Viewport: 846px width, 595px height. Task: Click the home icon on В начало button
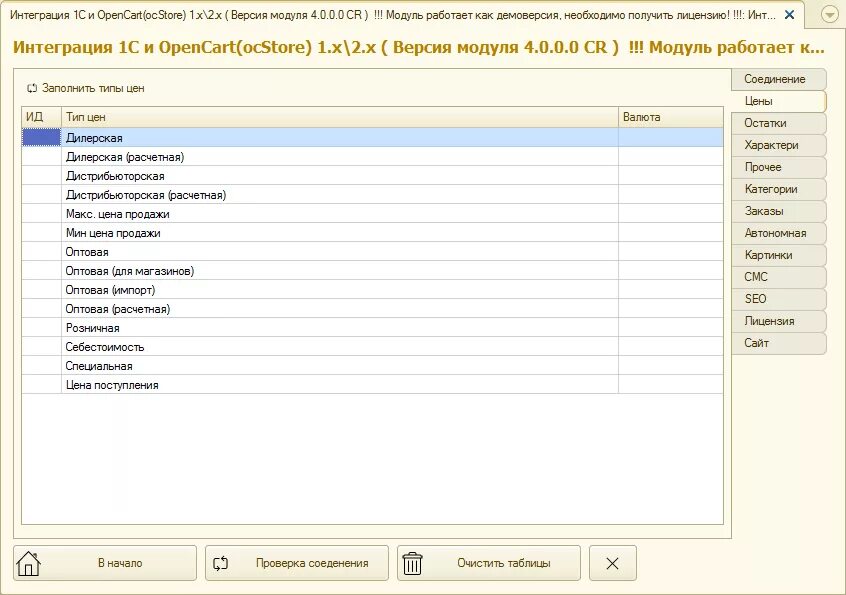pyautogui.click(x=29, y=563)
